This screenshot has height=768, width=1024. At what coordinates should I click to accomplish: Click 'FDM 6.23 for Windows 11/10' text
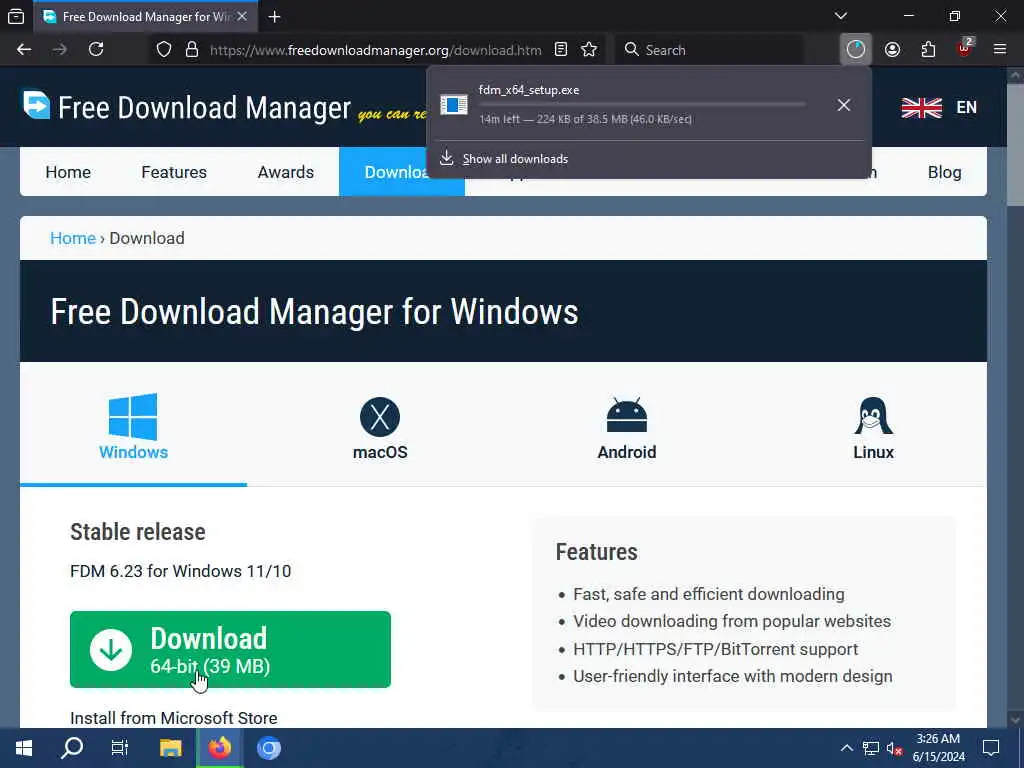[180, 571]
